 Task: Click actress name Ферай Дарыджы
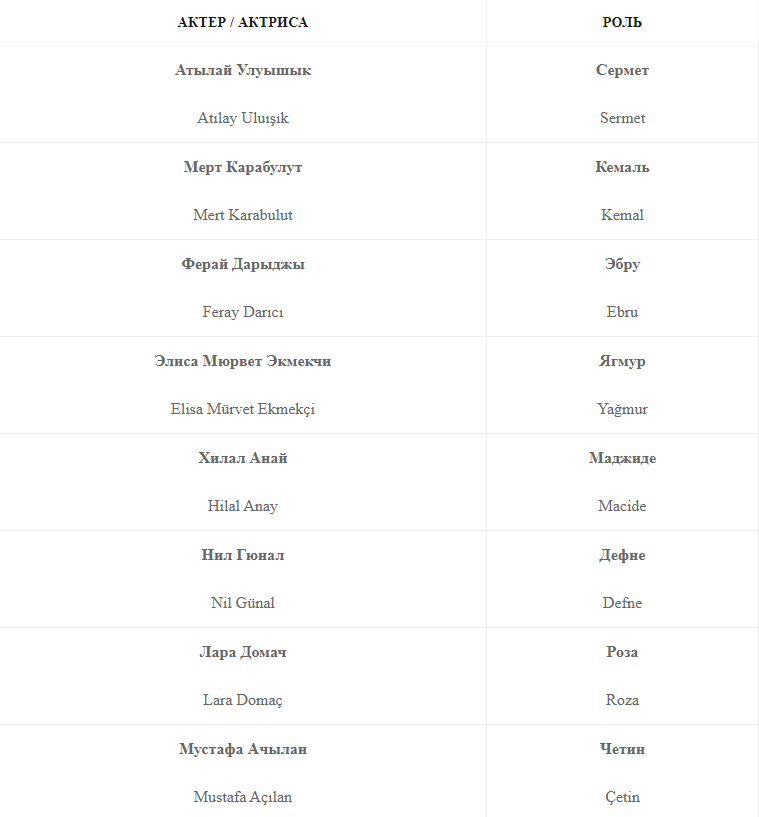243,264
